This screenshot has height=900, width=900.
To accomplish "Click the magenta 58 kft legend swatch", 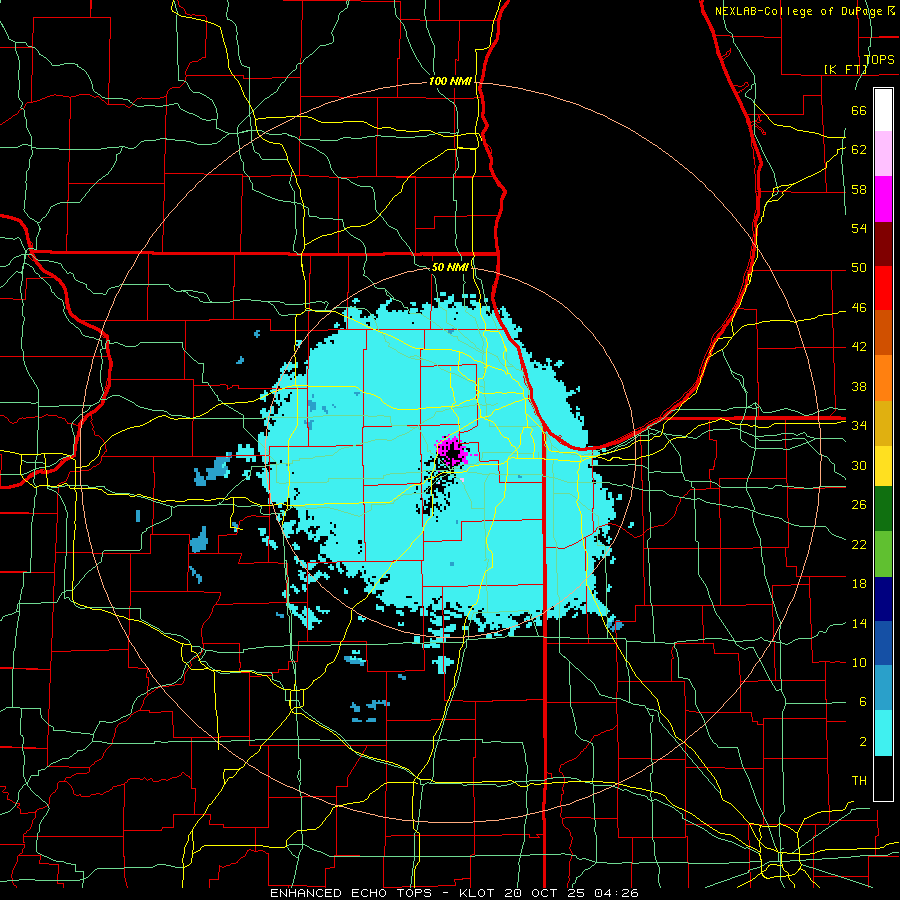I will click(883, 199).
